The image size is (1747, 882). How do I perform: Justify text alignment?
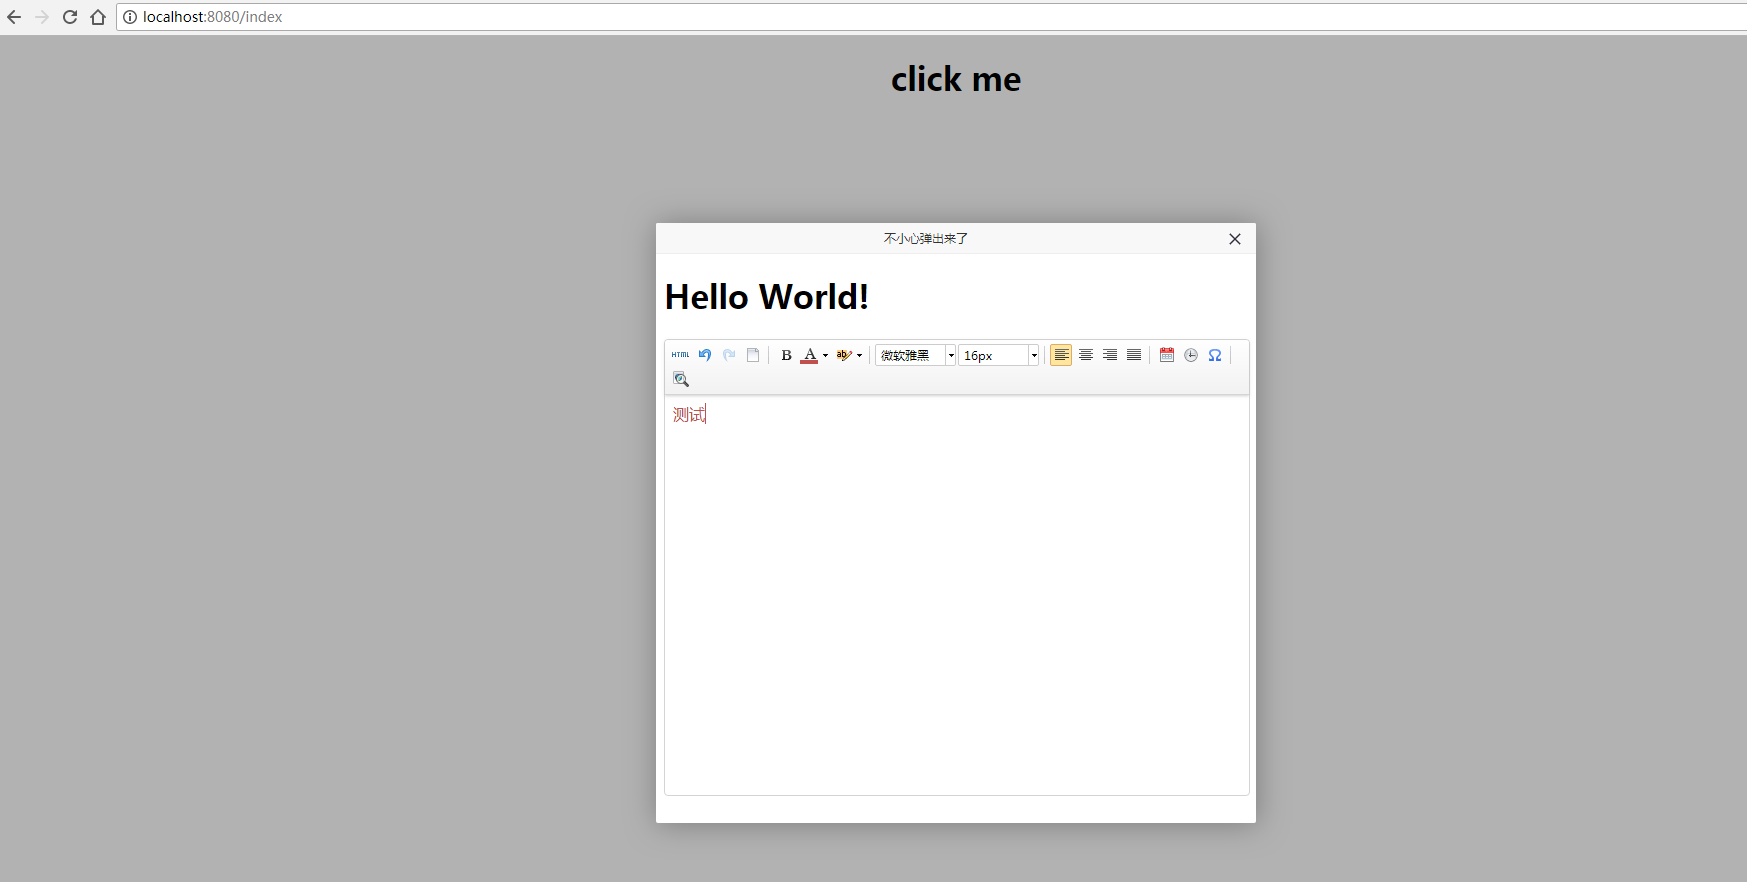tap(1134, 355)
